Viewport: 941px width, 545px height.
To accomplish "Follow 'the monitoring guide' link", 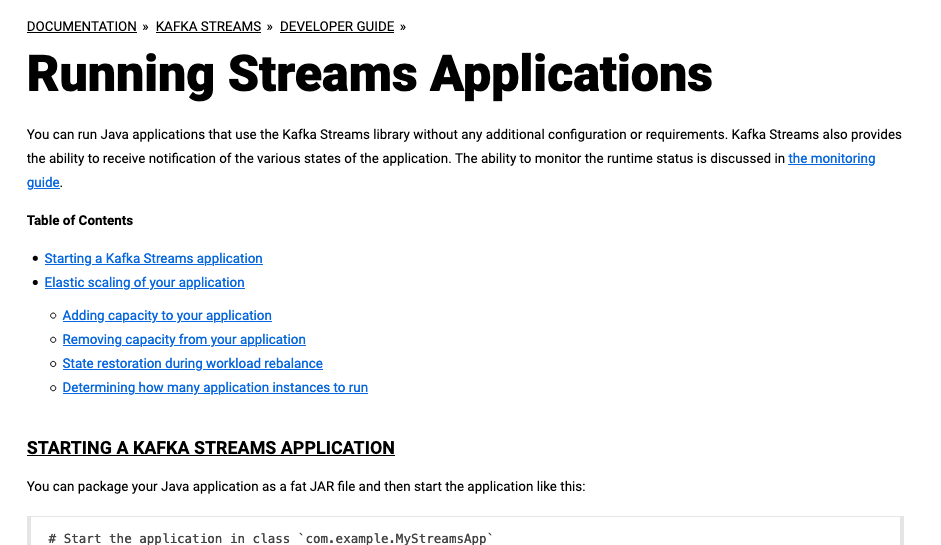I will click(x=831, y=158).
